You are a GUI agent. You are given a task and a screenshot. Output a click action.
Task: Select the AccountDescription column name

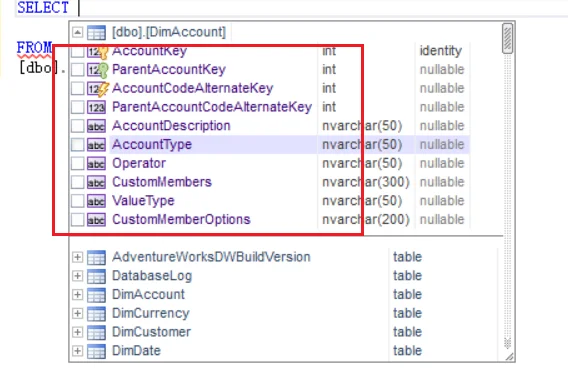point(171,126)
